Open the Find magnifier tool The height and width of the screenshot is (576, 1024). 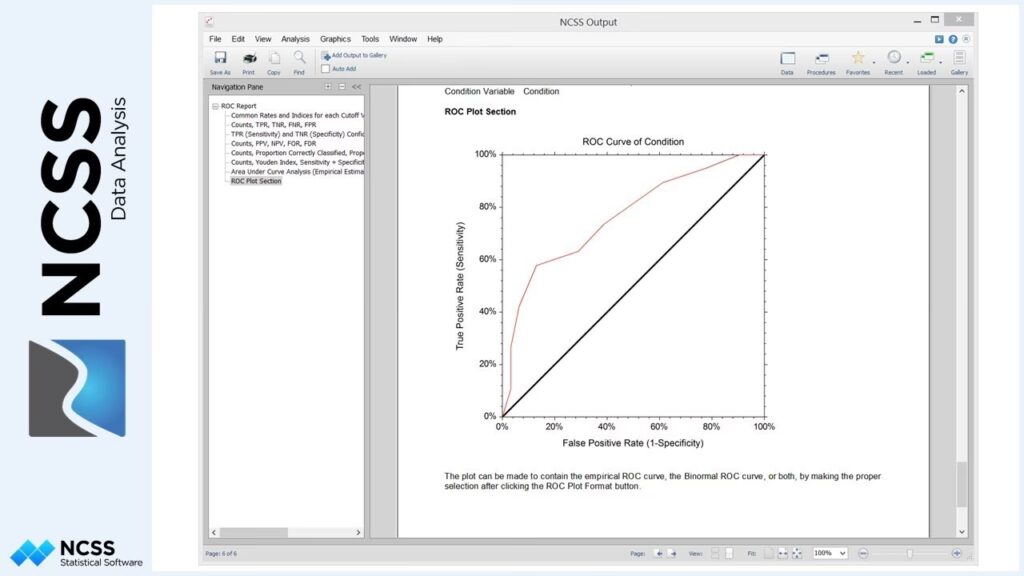click(x=299, y=59)
